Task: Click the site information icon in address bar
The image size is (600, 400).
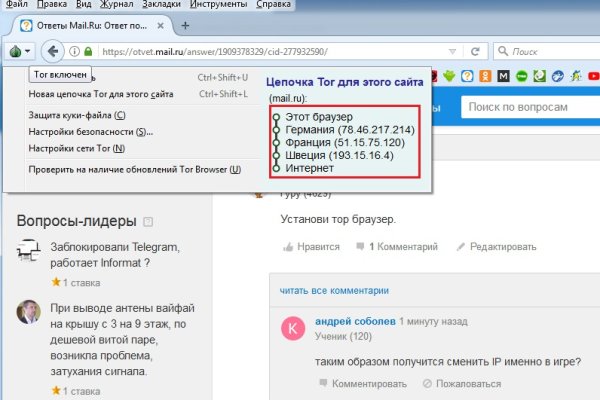Action: coord(76,51)
